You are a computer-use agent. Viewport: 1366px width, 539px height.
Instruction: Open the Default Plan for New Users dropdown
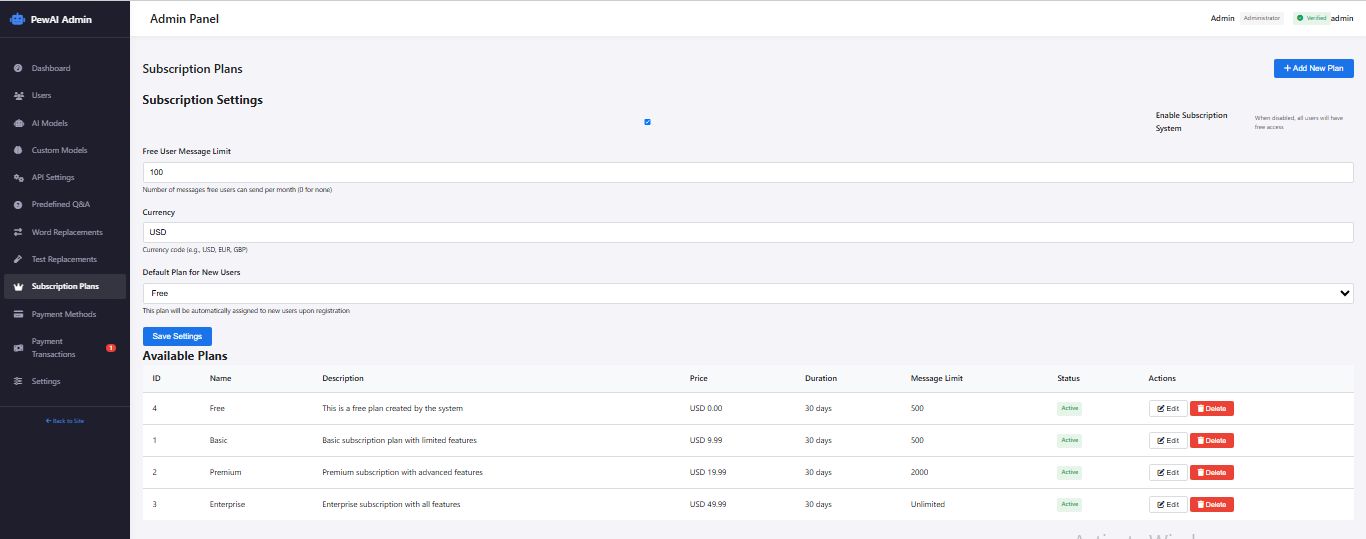[747, 293]
